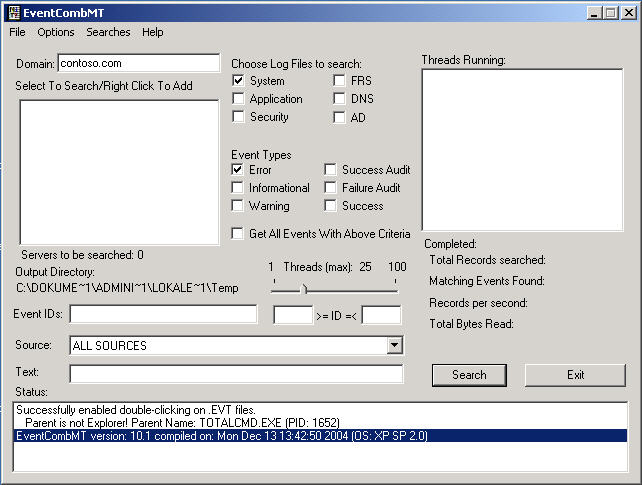Open the File menu
This screenshot has height=485, width=642.
(x=17, y=32)
